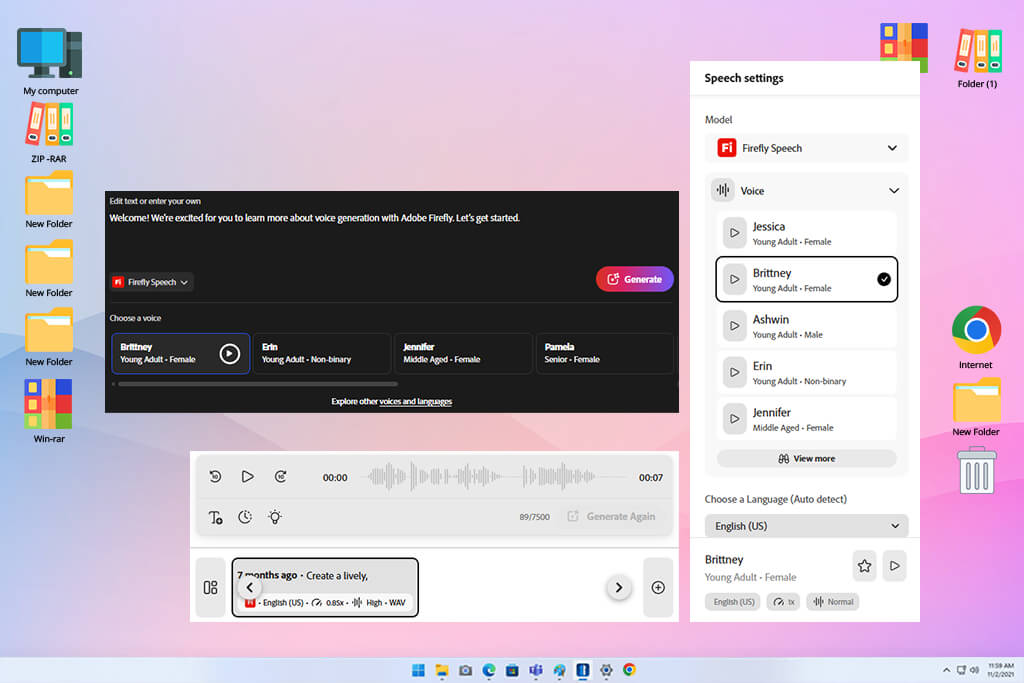Rewind audio ten seconds
The image size is (1024, 683).
click(x=216, y=477)
